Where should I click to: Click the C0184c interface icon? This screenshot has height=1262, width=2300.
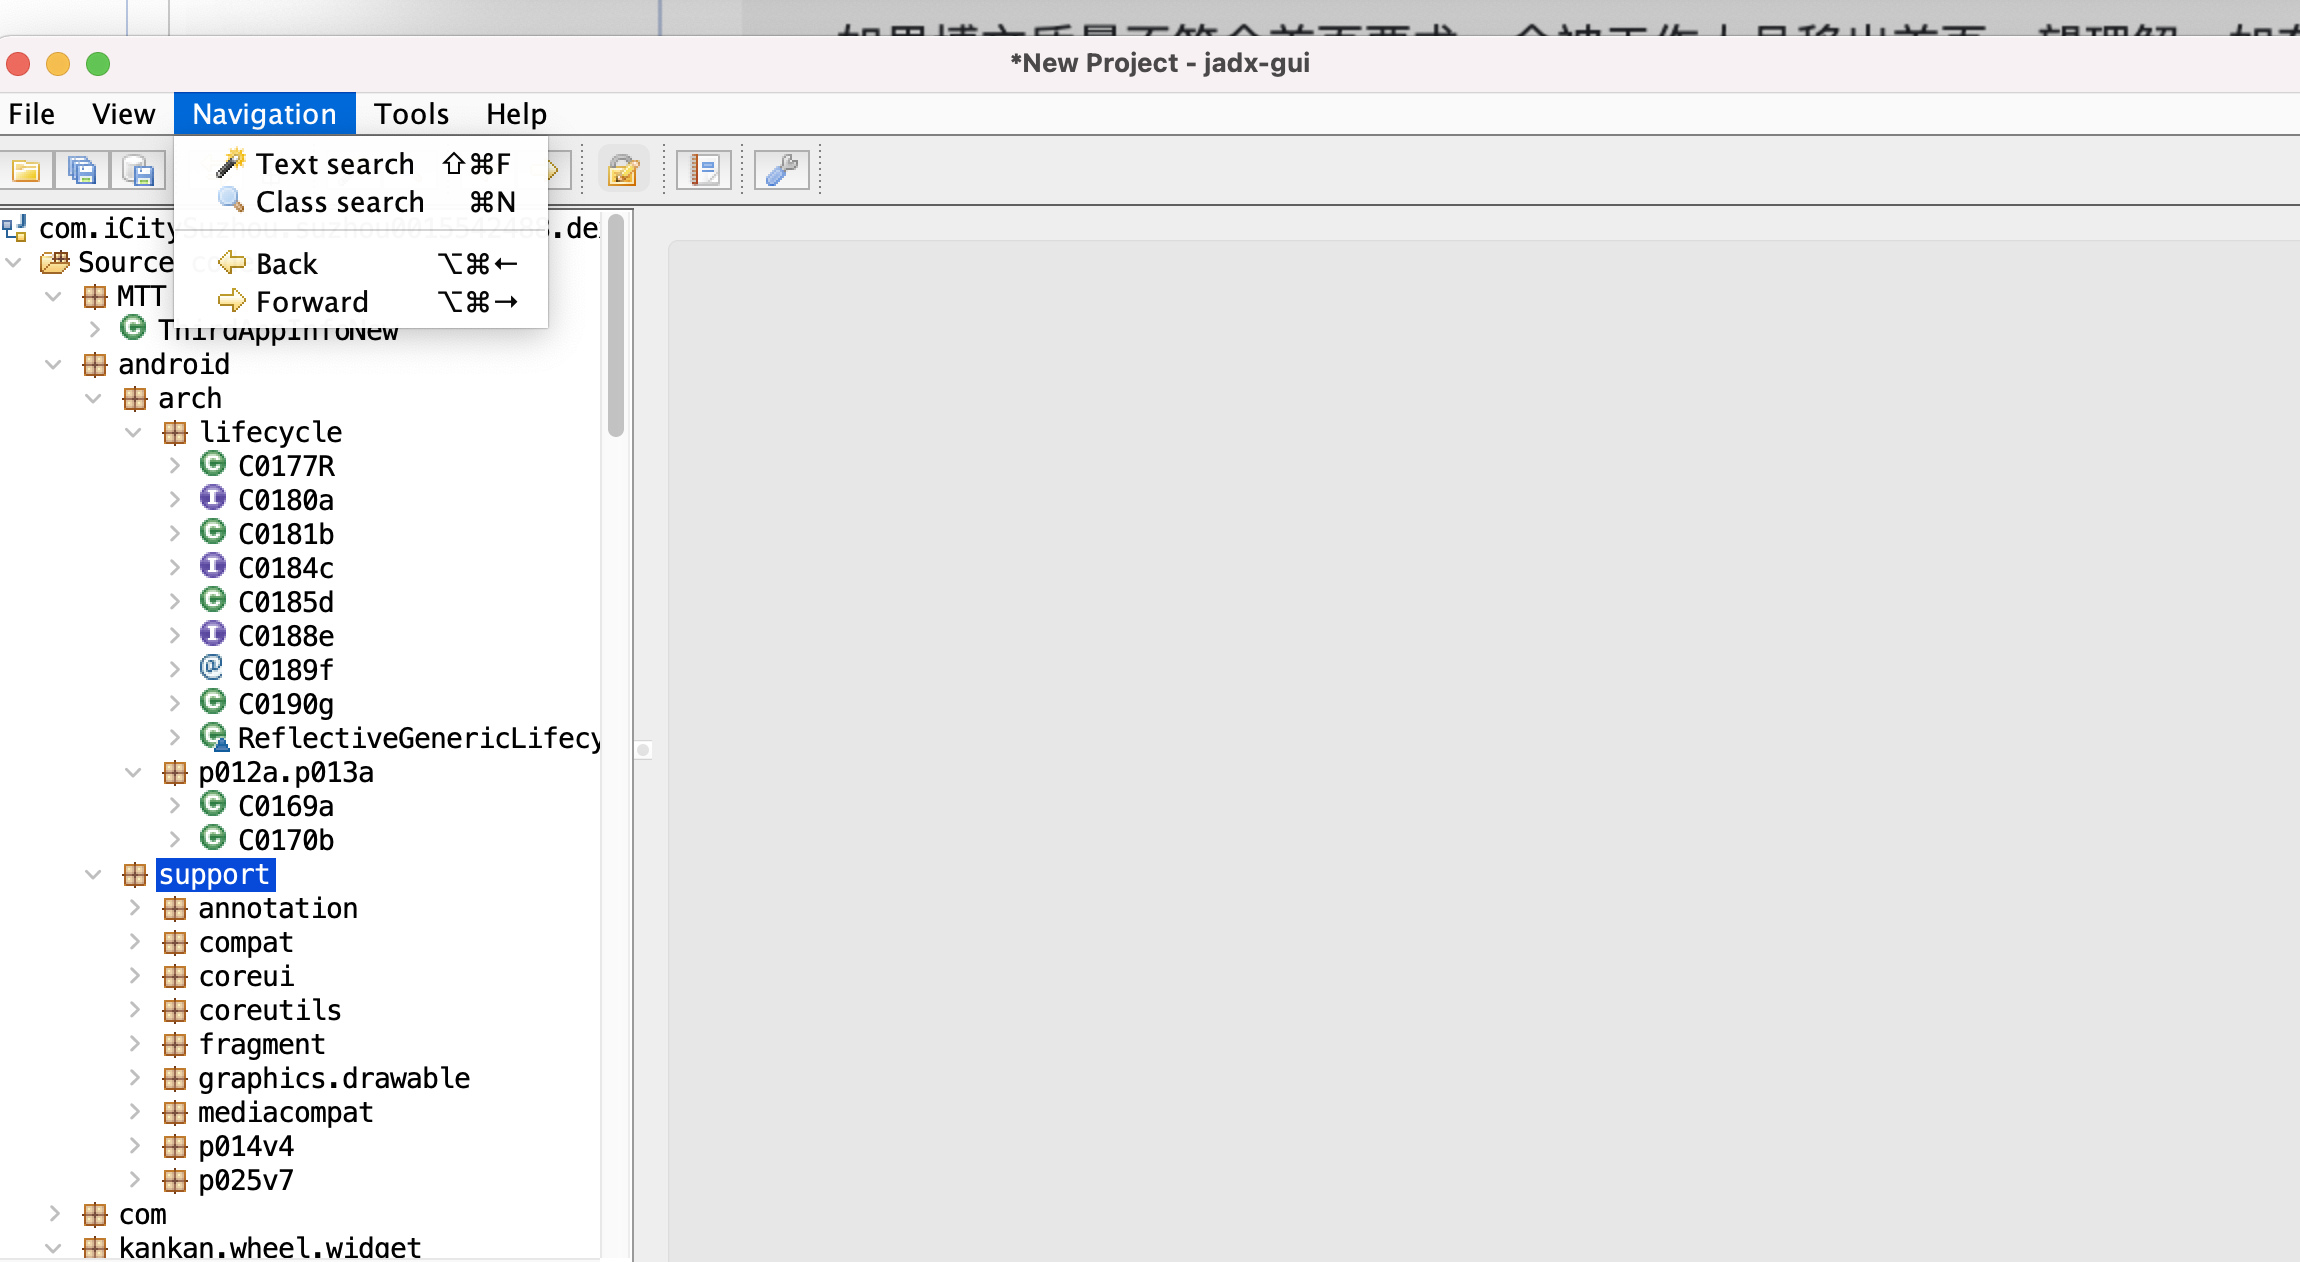pyautogui.click(x=213, y=565)
